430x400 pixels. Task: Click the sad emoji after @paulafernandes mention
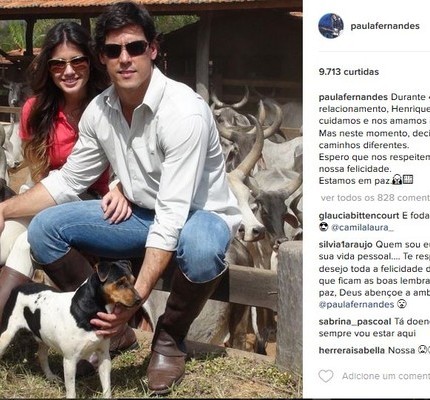(400, 304)
